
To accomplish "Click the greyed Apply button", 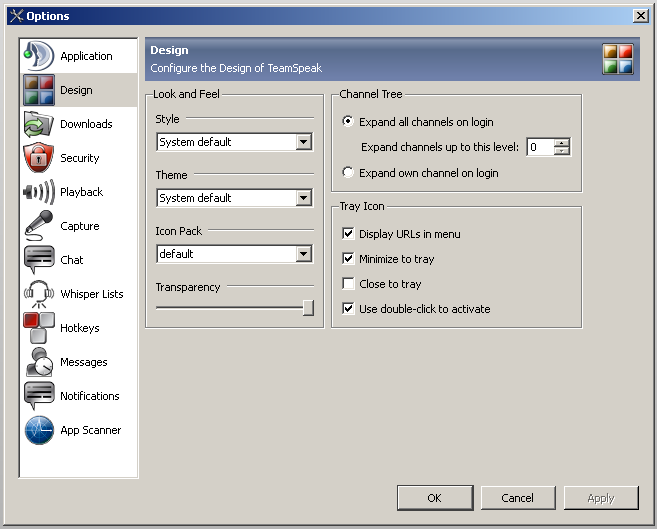I will [x=601, y=498].
